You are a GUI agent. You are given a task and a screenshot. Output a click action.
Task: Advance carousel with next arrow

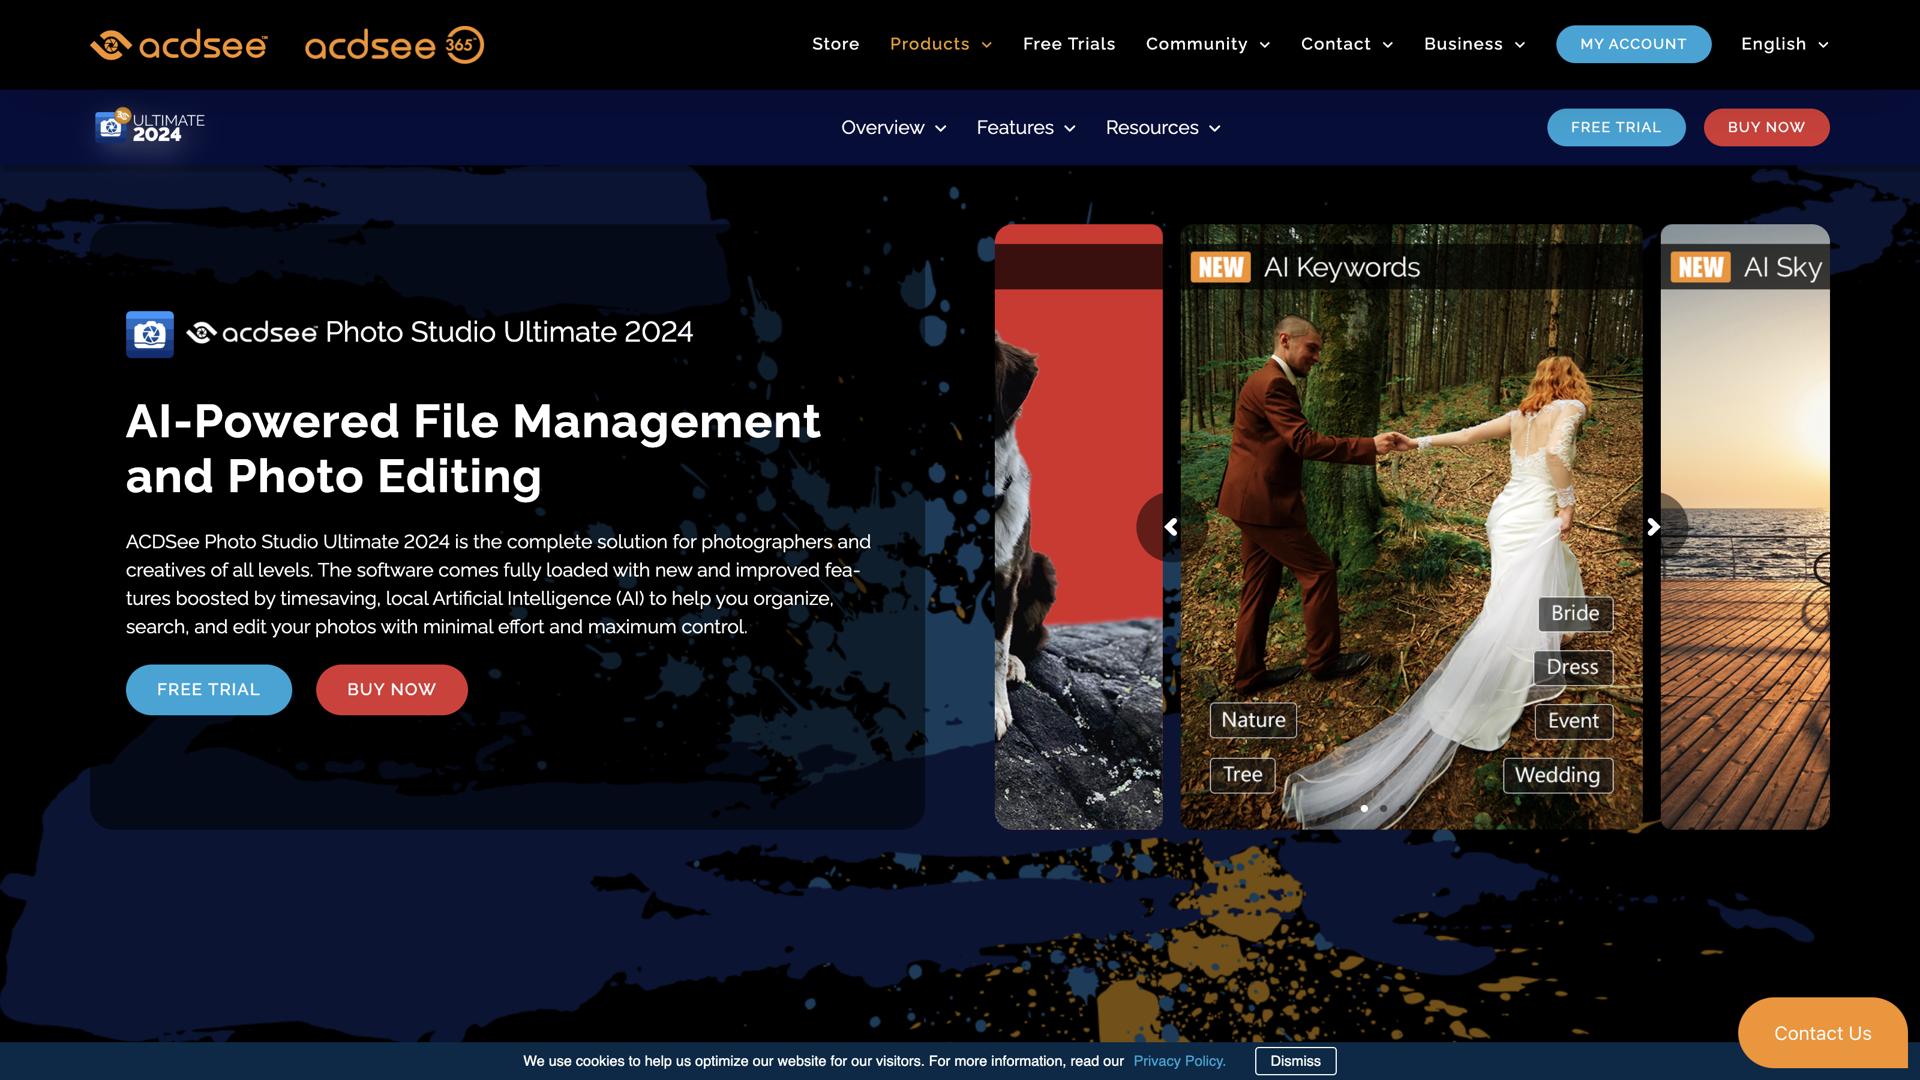click(1653, 527)
